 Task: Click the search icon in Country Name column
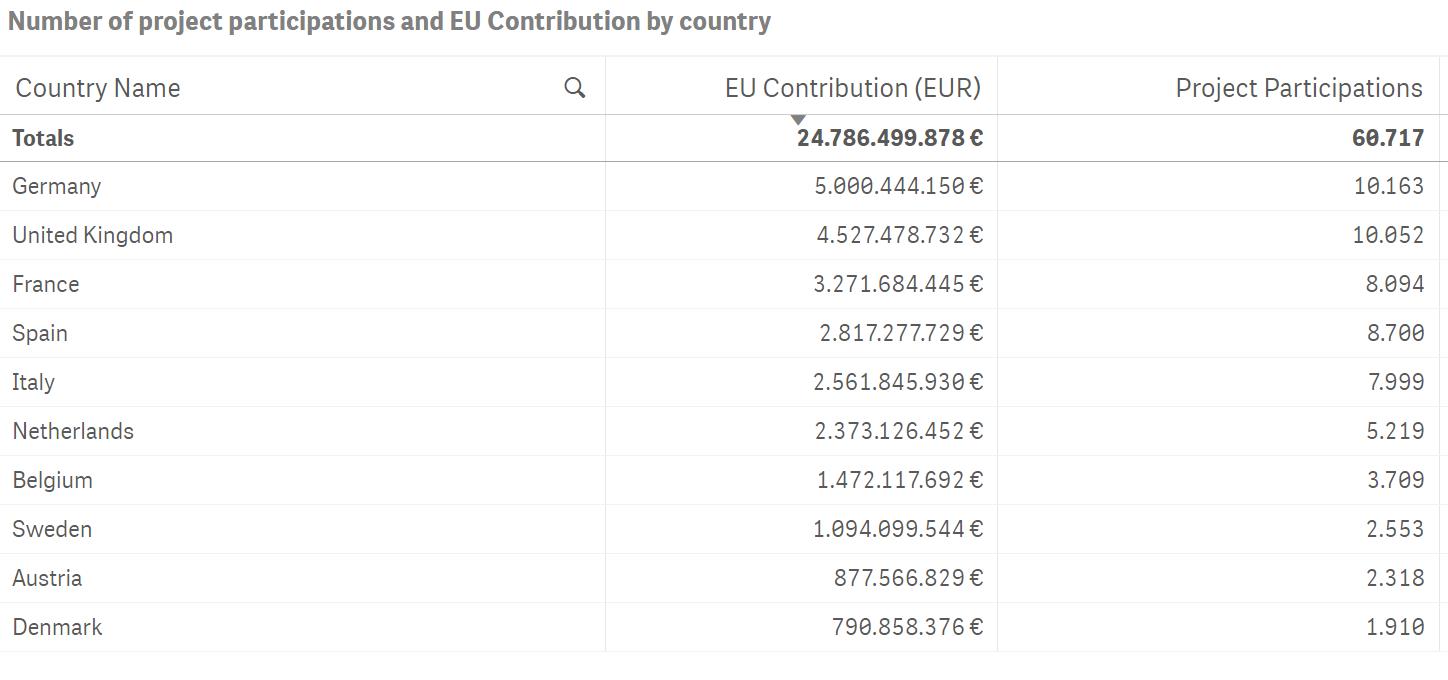pos(575,88)
